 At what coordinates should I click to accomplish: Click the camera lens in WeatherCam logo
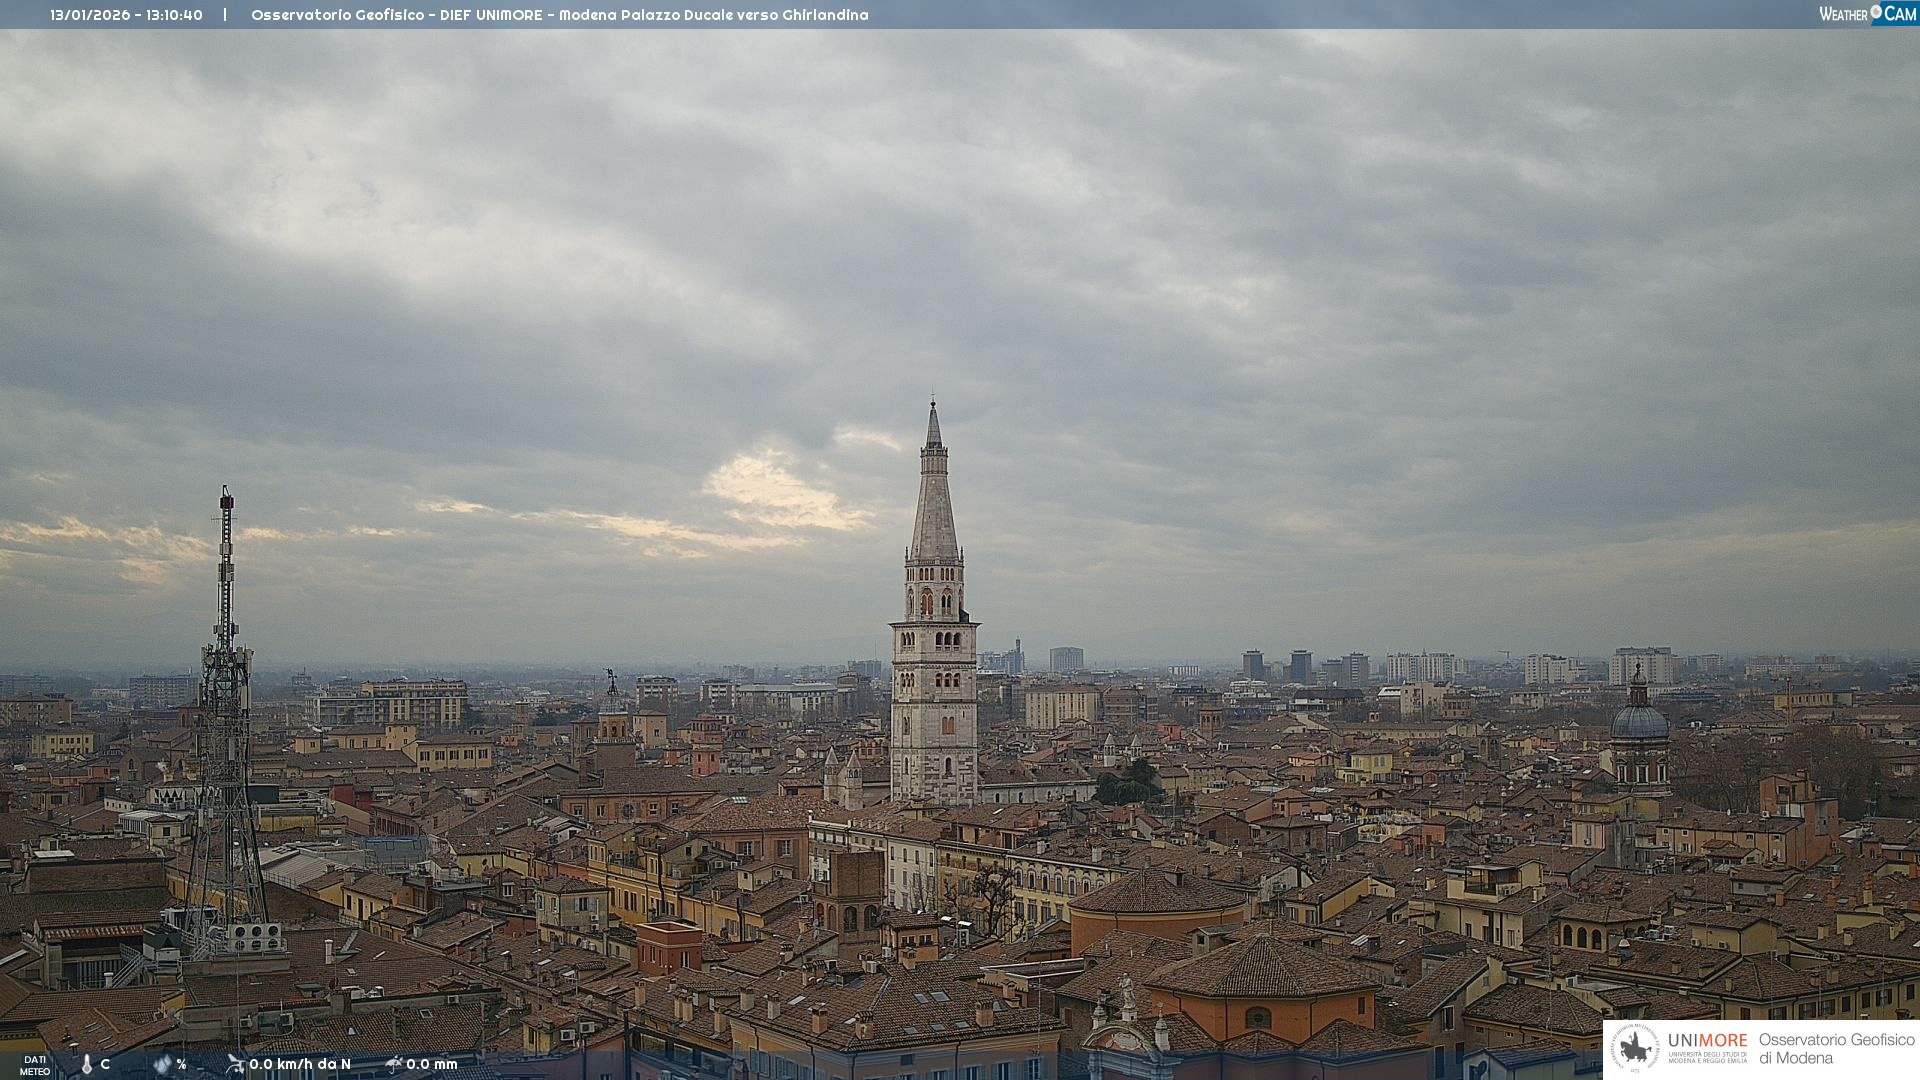click(x=1876, y=12)
